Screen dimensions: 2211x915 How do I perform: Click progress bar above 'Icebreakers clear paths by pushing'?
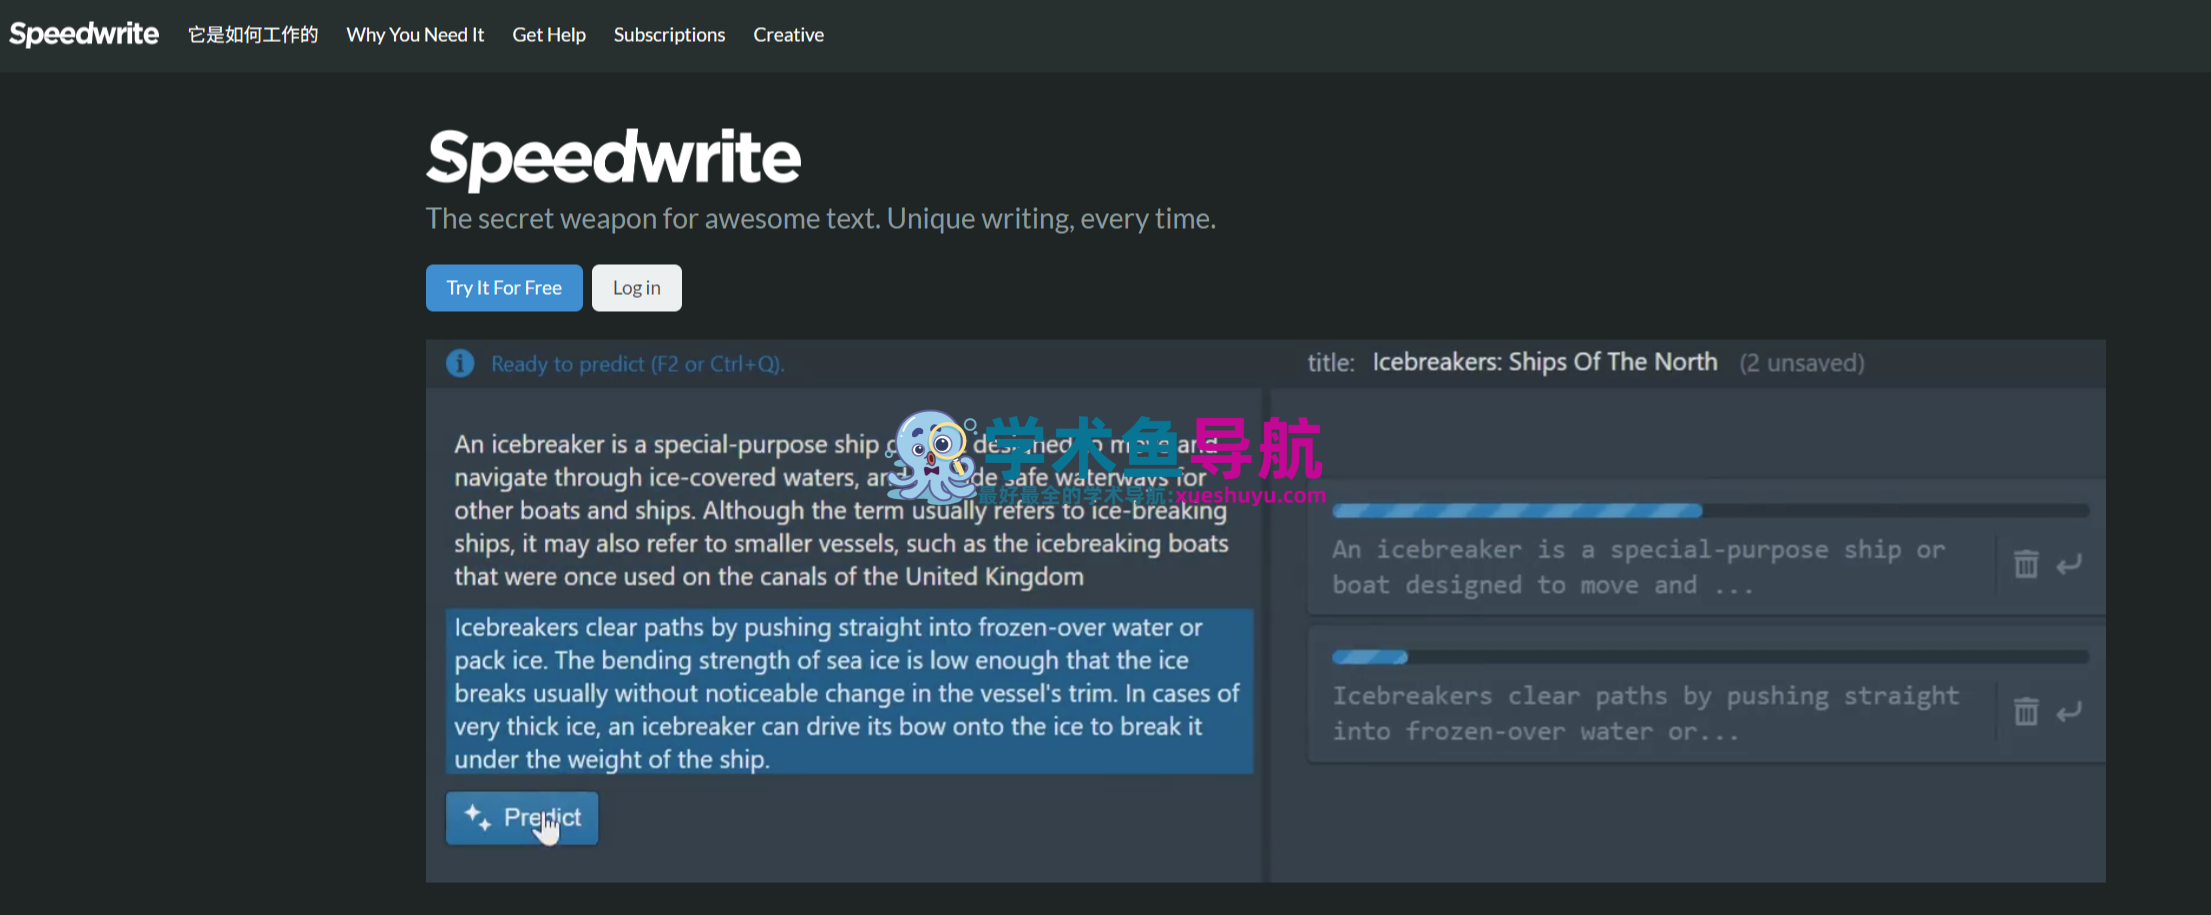[x=1710, y=657]
